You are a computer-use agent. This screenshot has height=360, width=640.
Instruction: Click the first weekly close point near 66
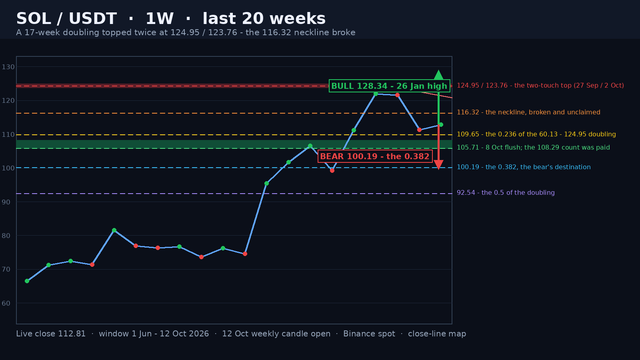click(27, 281)
